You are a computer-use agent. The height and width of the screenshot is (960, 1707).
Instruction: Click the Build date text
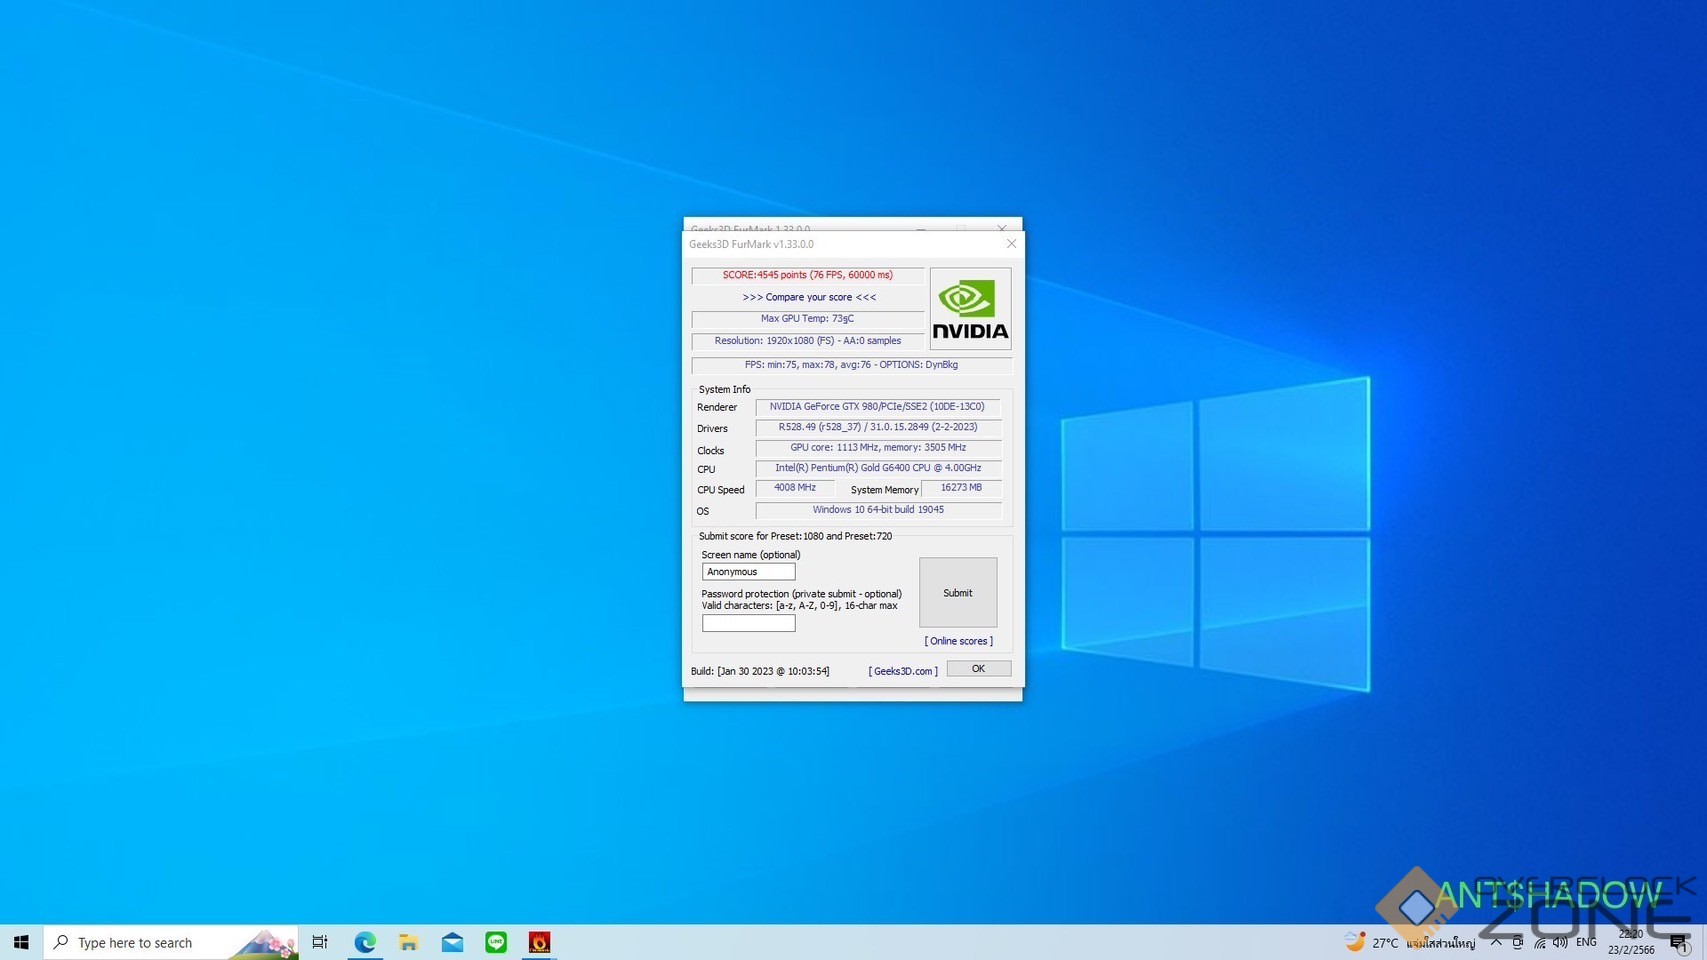(760, 671)
